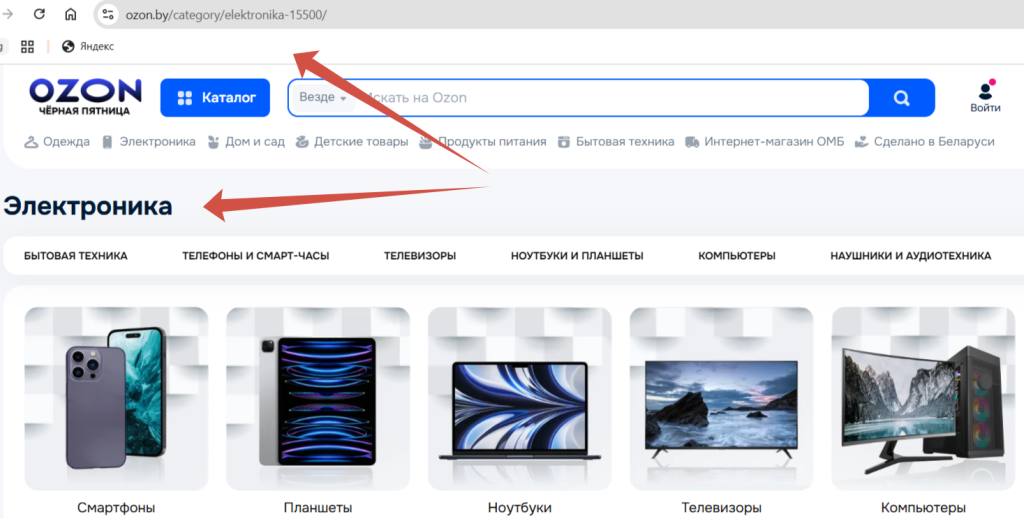Screen dimensions: 1024x519
Task: Choose the Телевизоры product tile image
Action: click(721, 398)
